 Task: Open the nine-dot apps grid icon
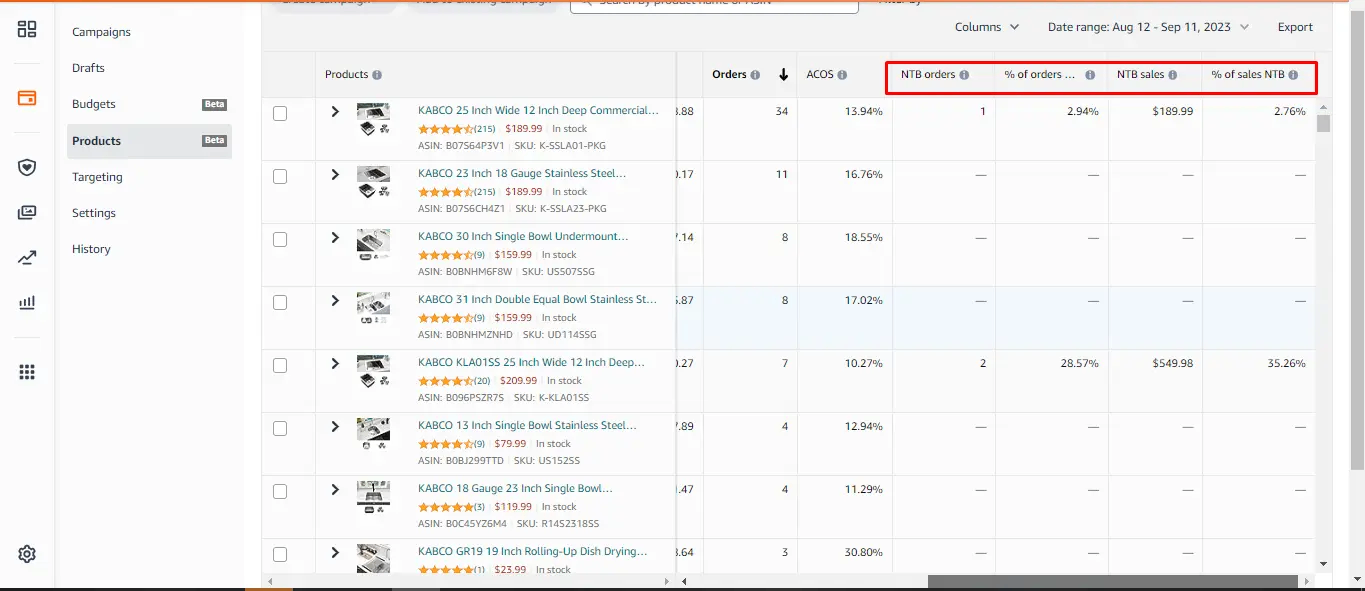pyautogui.click(x=27, y=372)
